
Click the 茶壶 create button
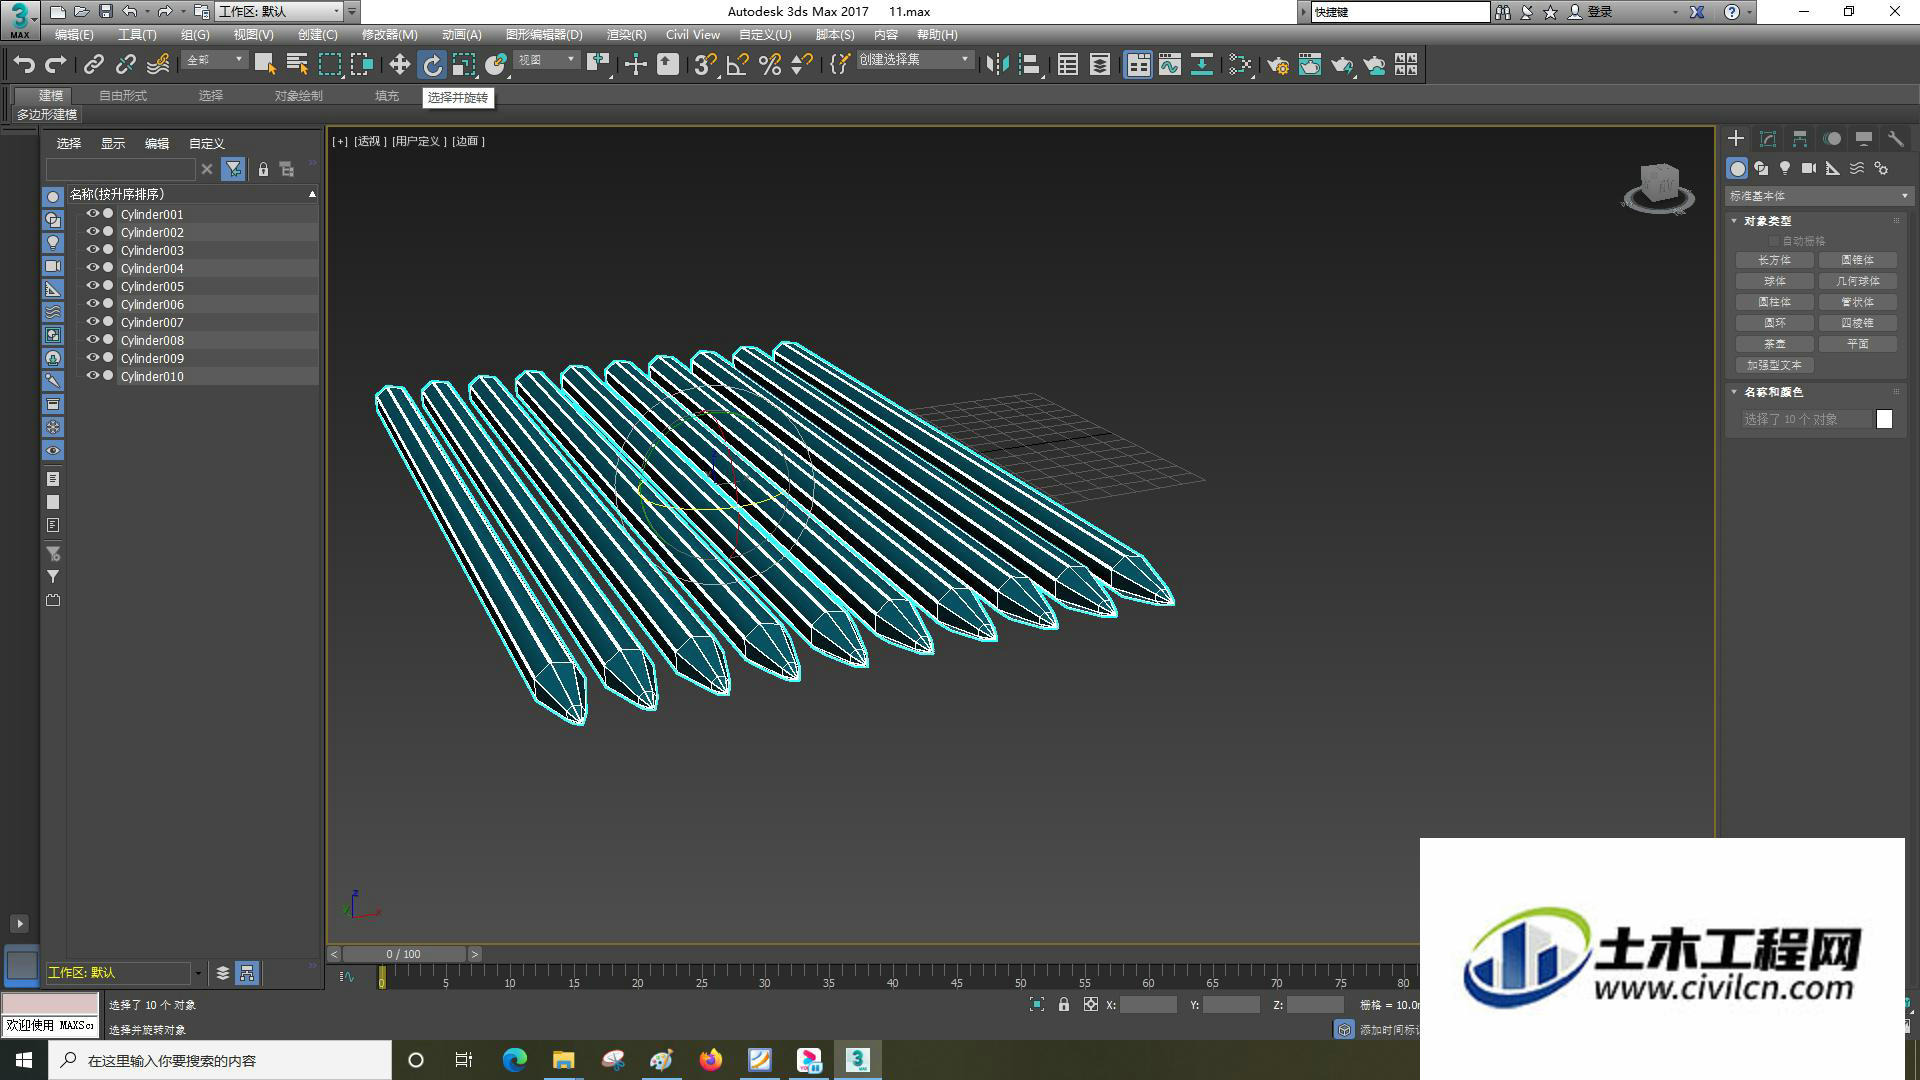click(1774, 344)
